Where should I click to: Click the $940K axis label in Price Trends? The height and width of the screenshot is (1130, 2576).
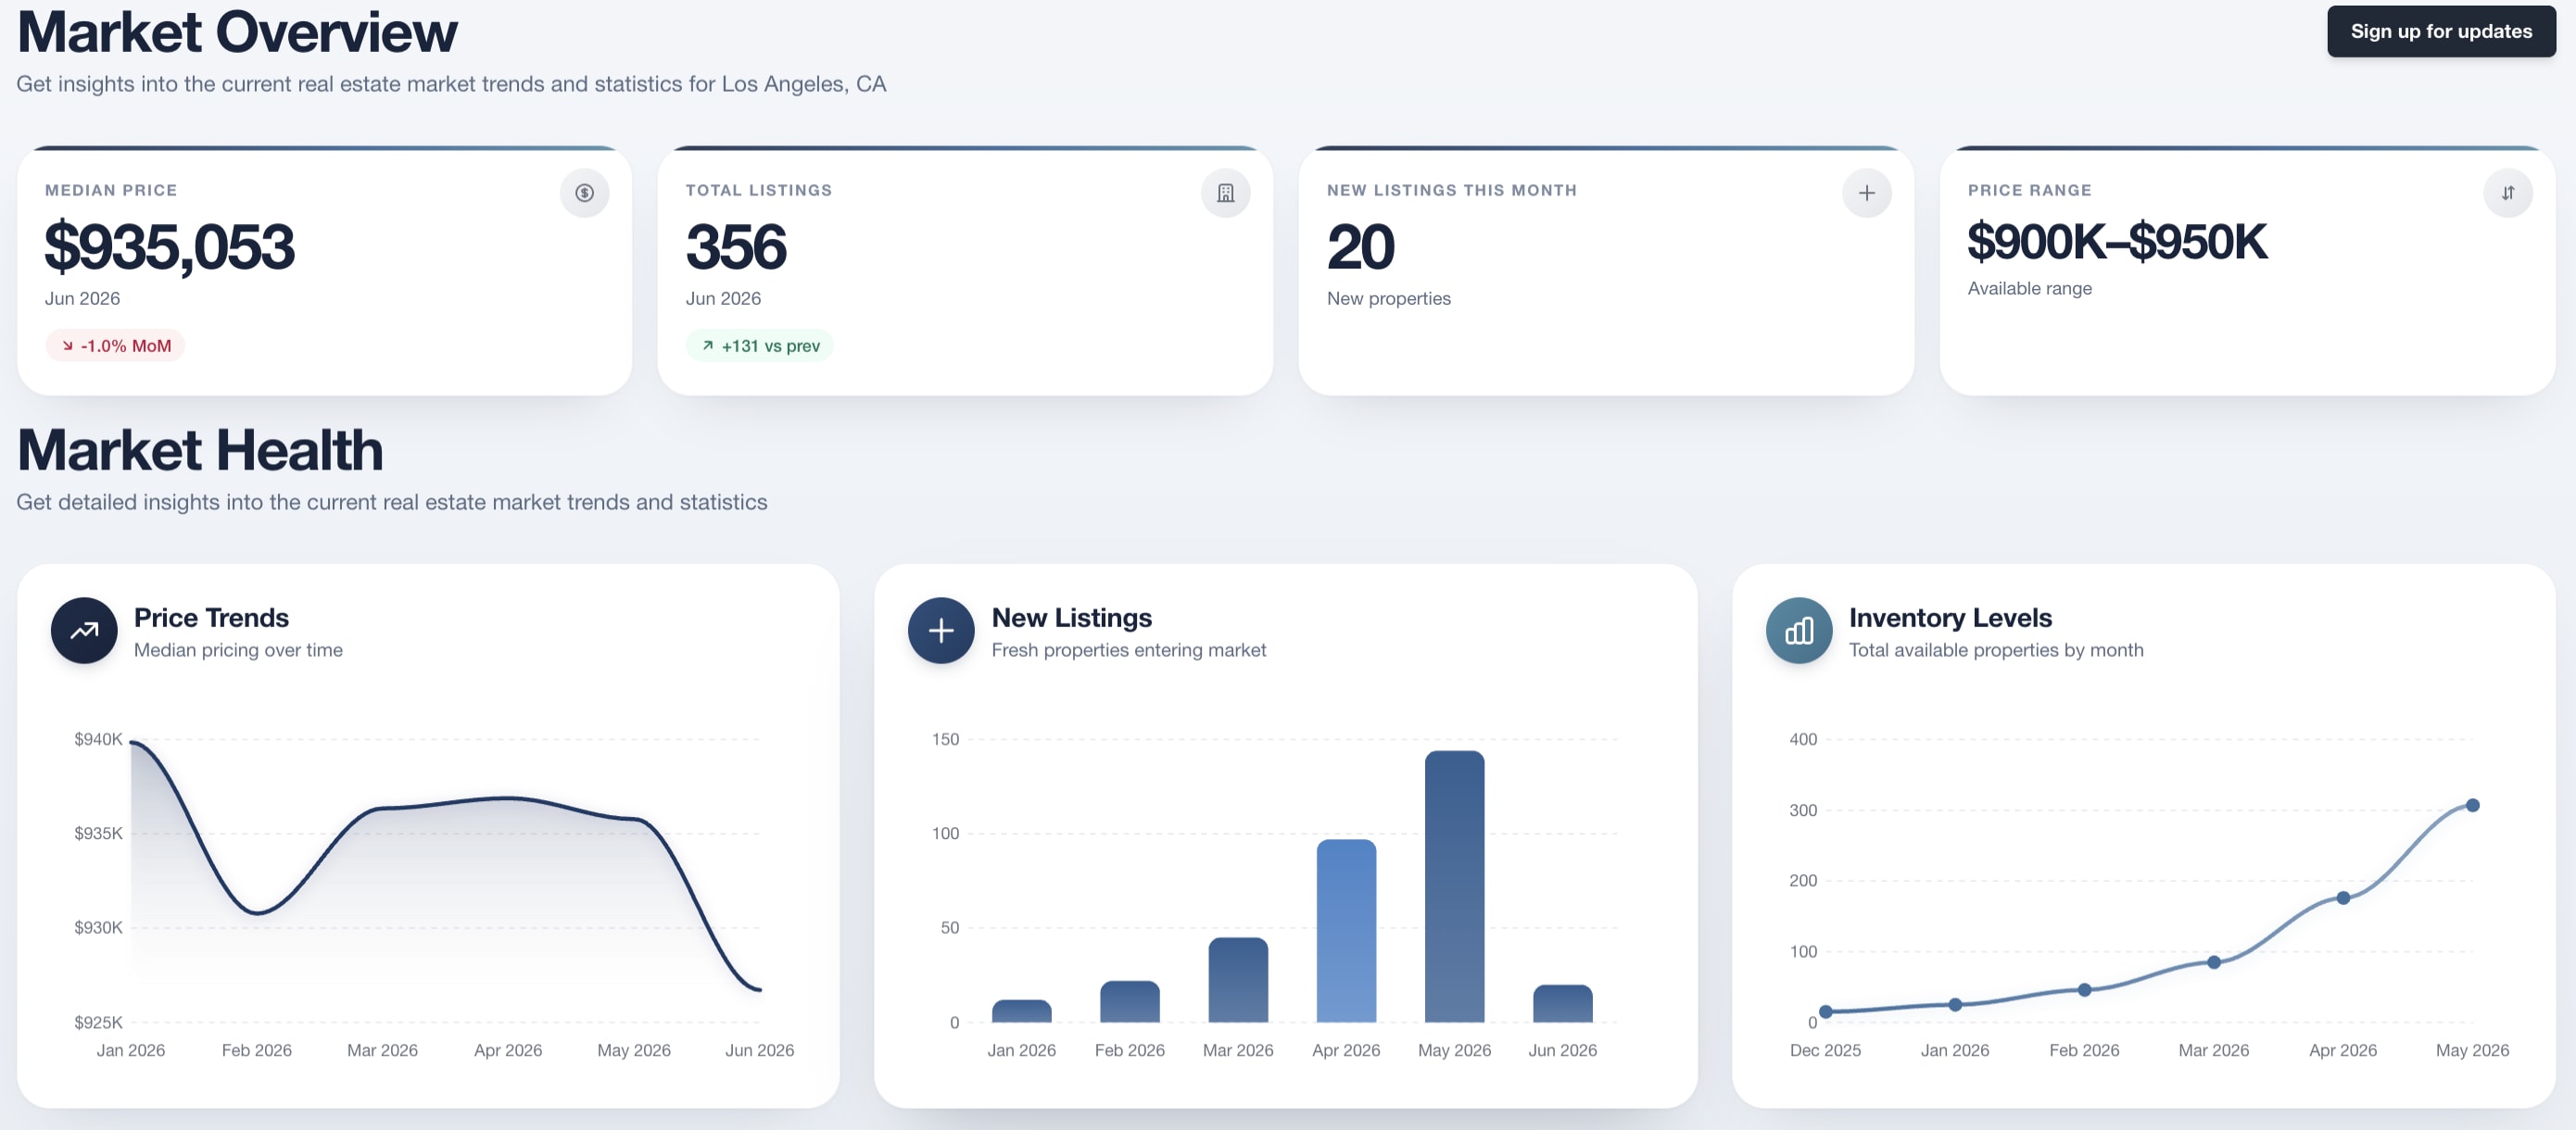tap(98, 739)
